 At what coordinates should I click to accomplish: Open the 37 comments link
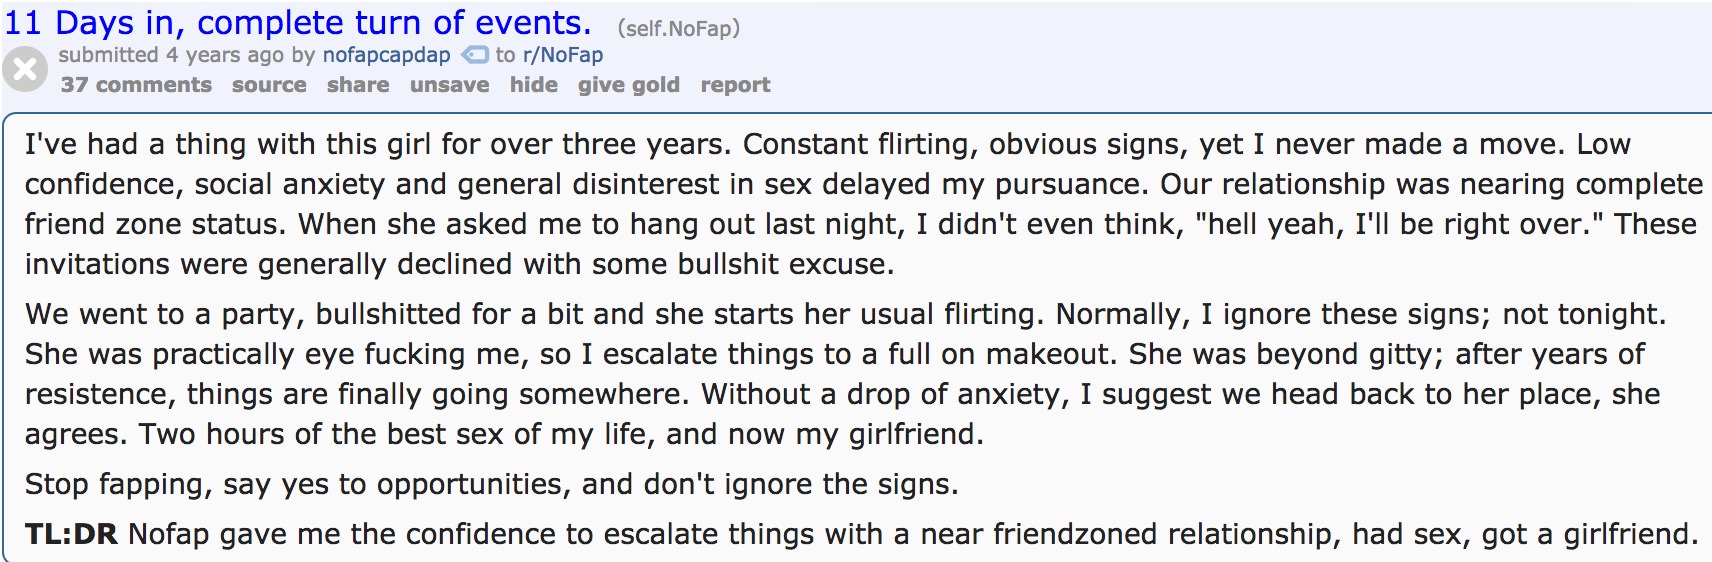tap(136, 85)
